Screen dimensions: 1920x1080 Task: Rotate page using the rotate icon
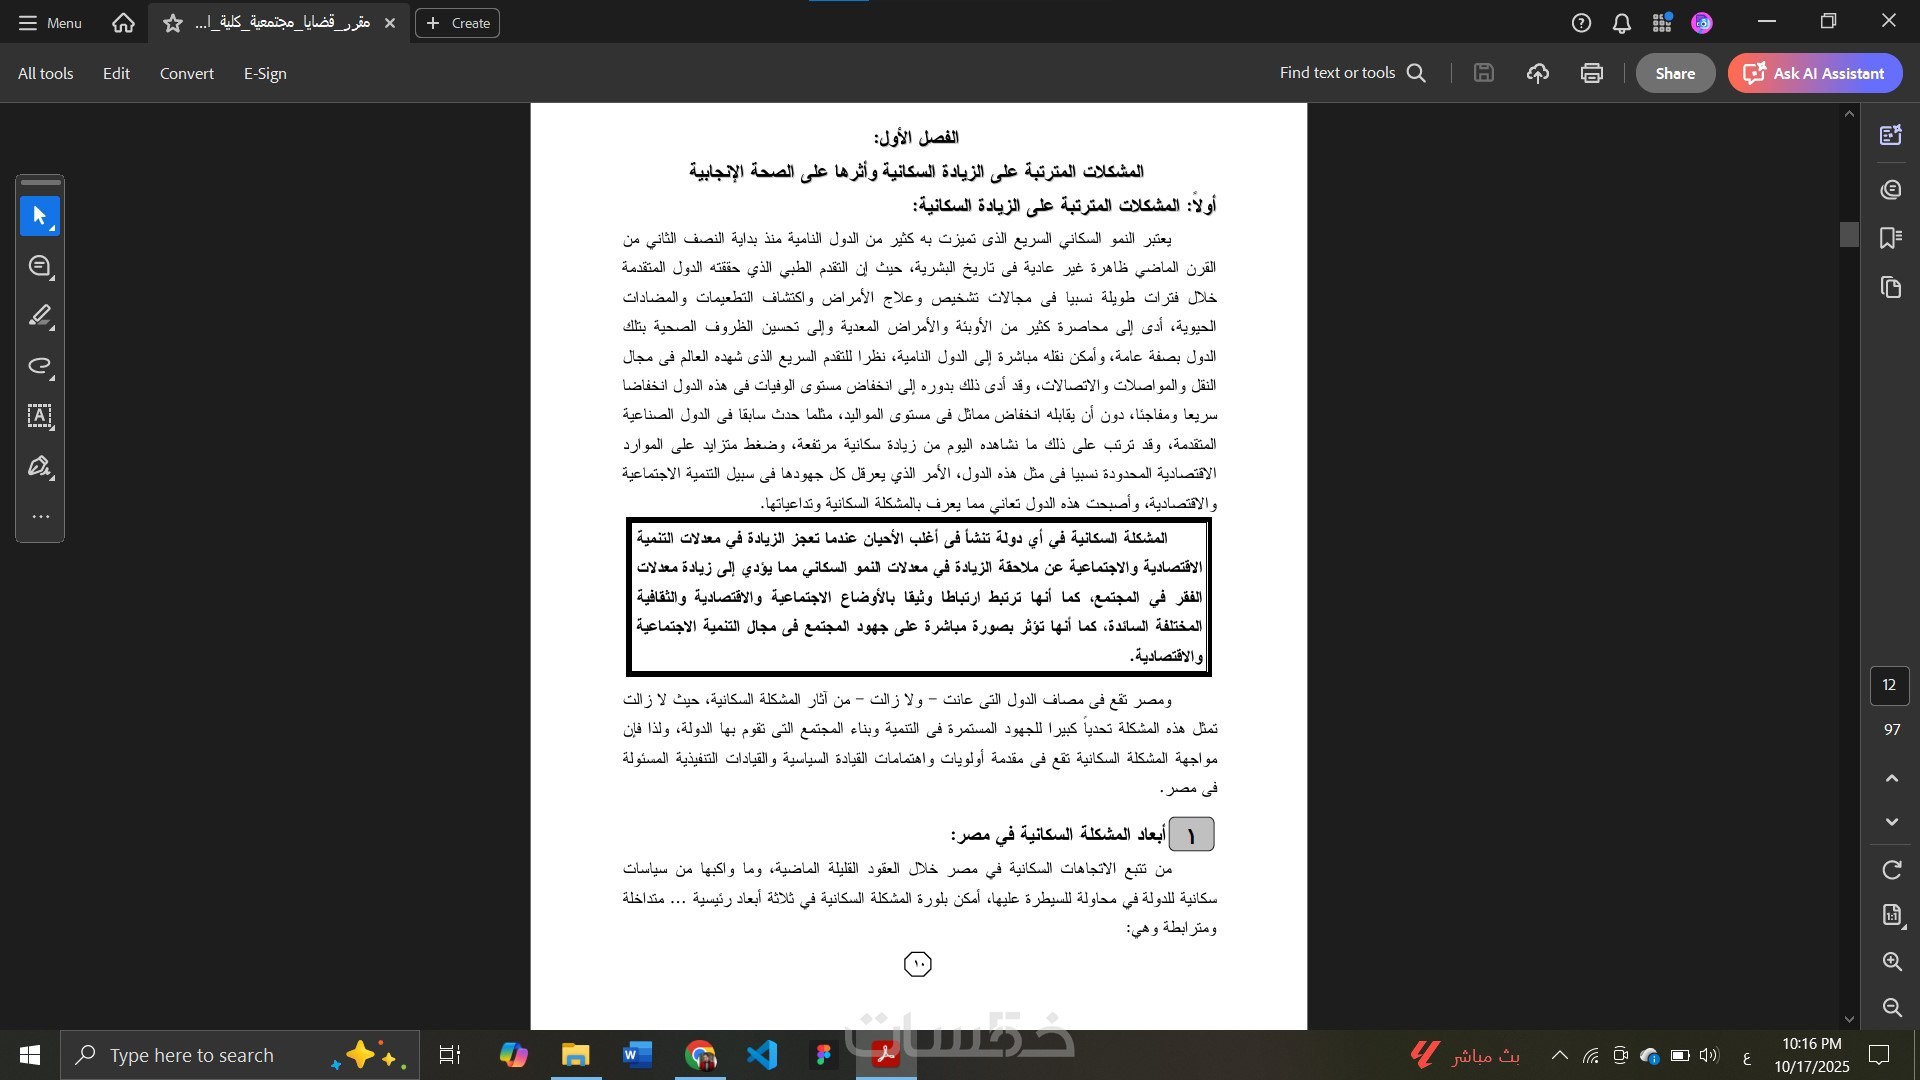(x=1891, y=870)
